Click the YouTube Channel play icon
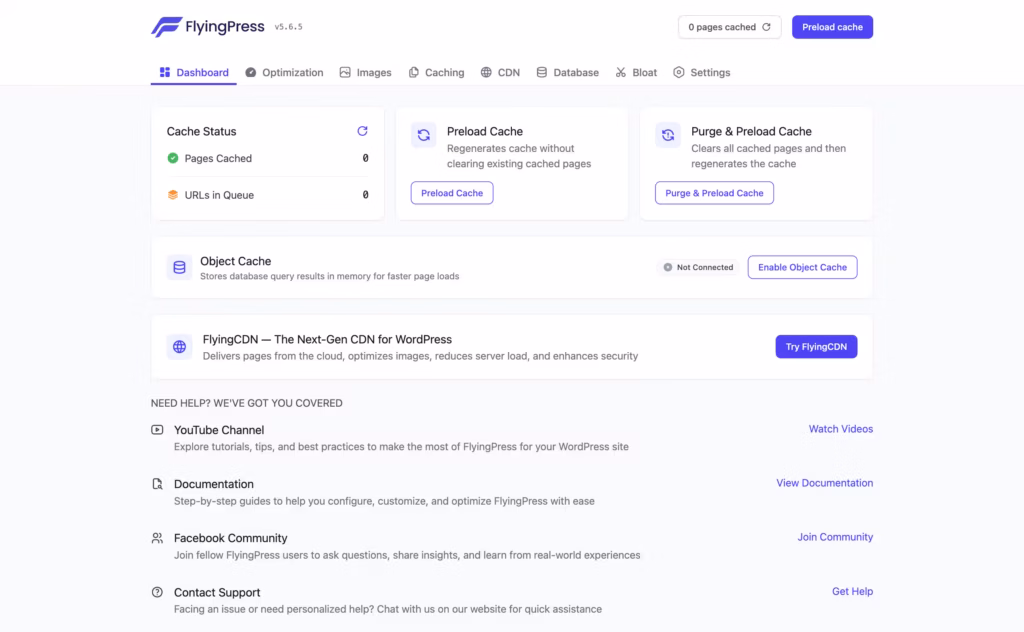Screen dimensions: 1024x632 pos(157,430)
